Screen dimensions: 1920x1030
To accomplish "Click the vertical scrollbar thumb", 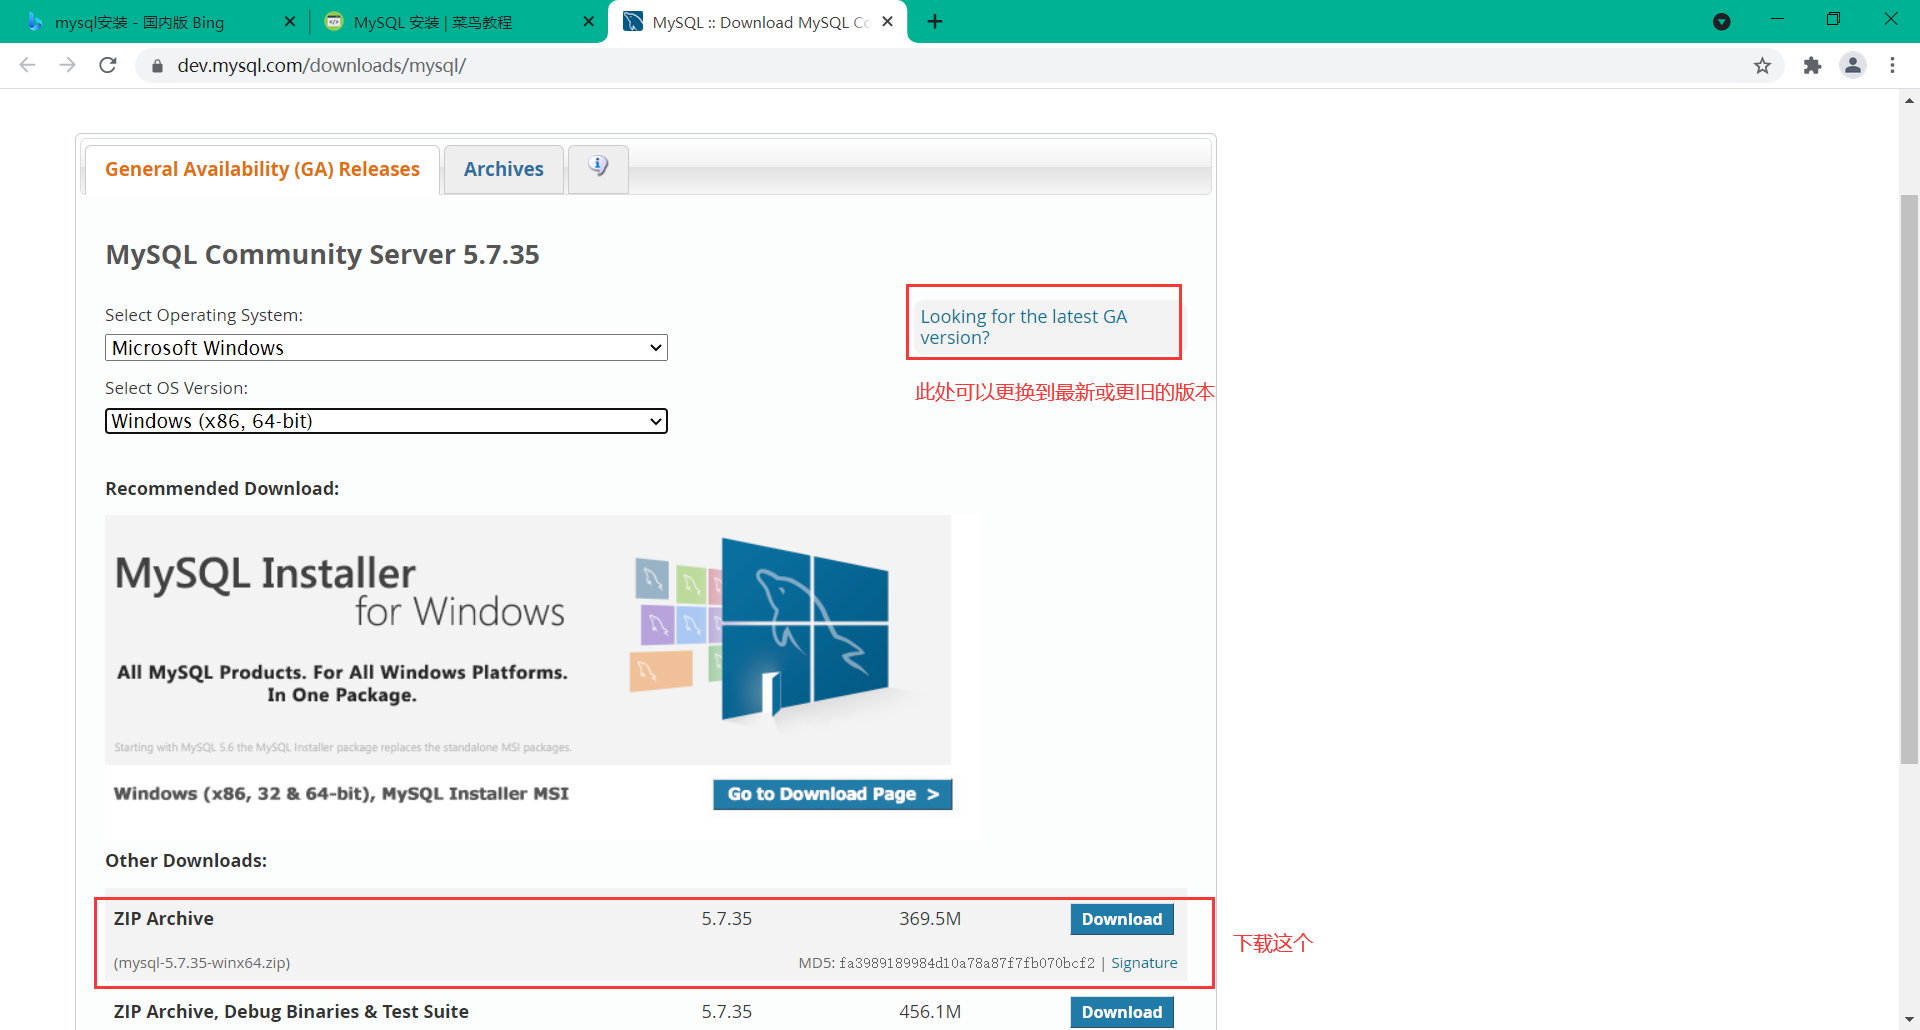I will [x=1909, y=480].
